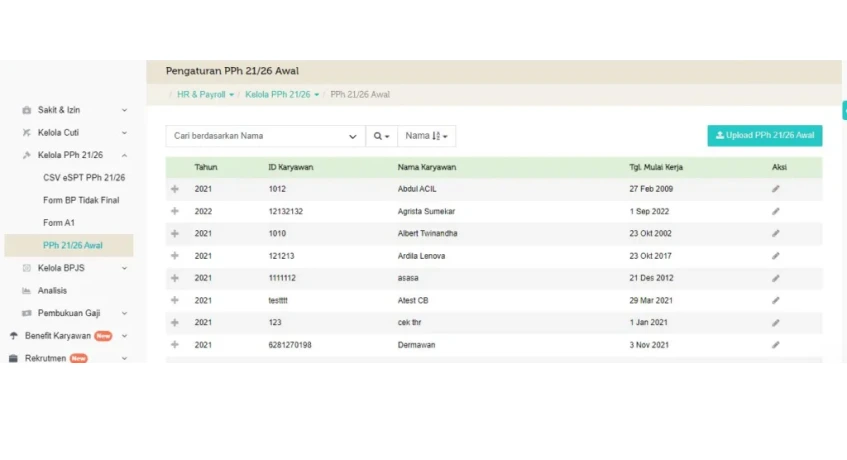Click employee ID 12132132 cell
This screenshot has width=847, height=460.
point(286,212)
